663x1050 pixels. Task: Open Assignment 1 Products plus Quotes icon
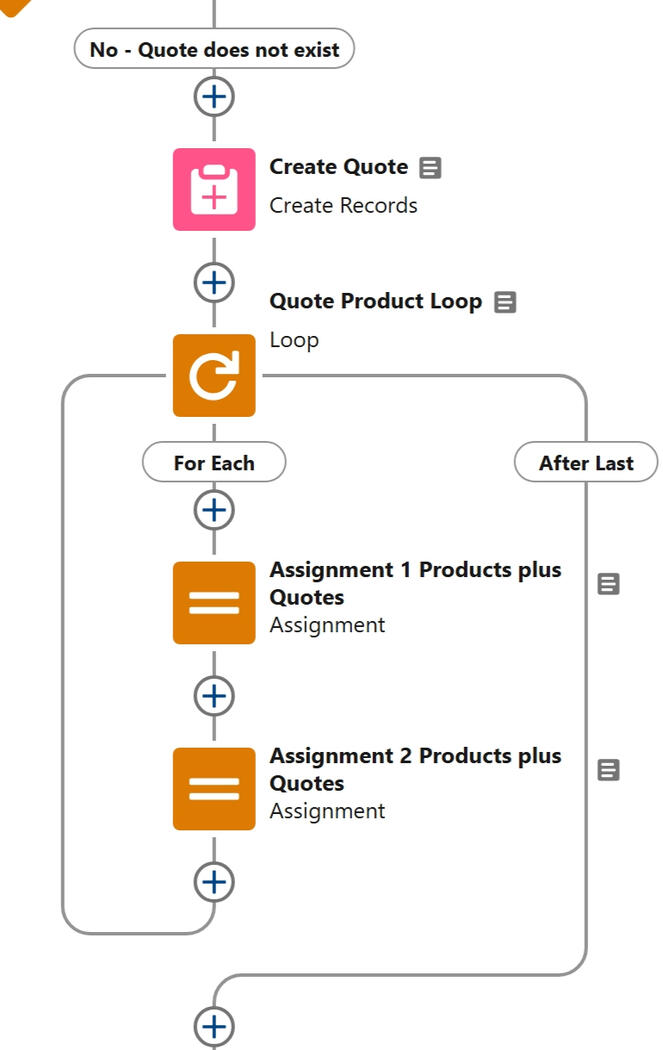click(x=214, y=602)
